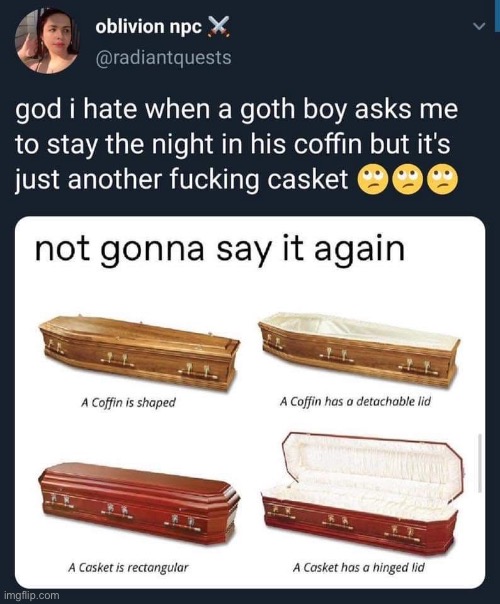Click the caption 'A Coffin is shaped'
Image resolution: width=500 pixels, height=604 pixels.
128,403
